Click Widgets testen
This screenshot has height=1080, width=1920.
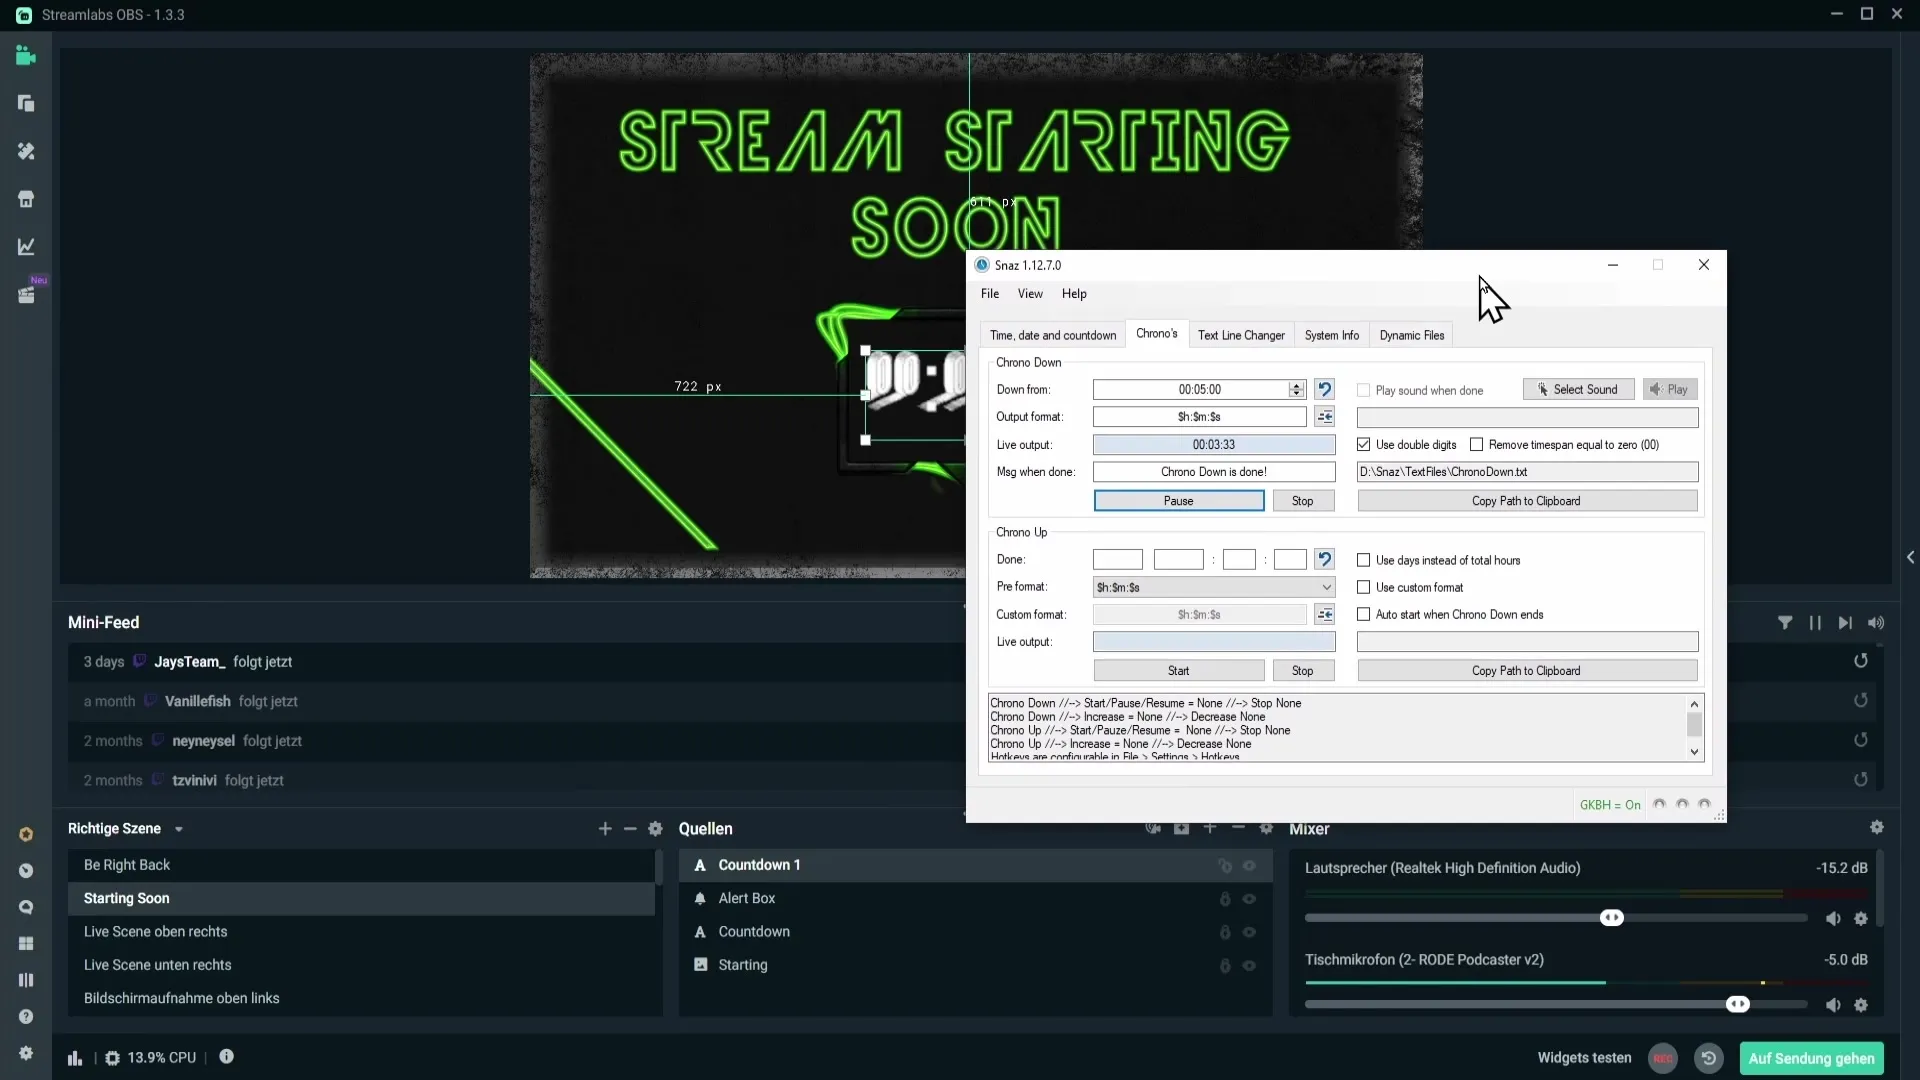tap(1584, 1058)
